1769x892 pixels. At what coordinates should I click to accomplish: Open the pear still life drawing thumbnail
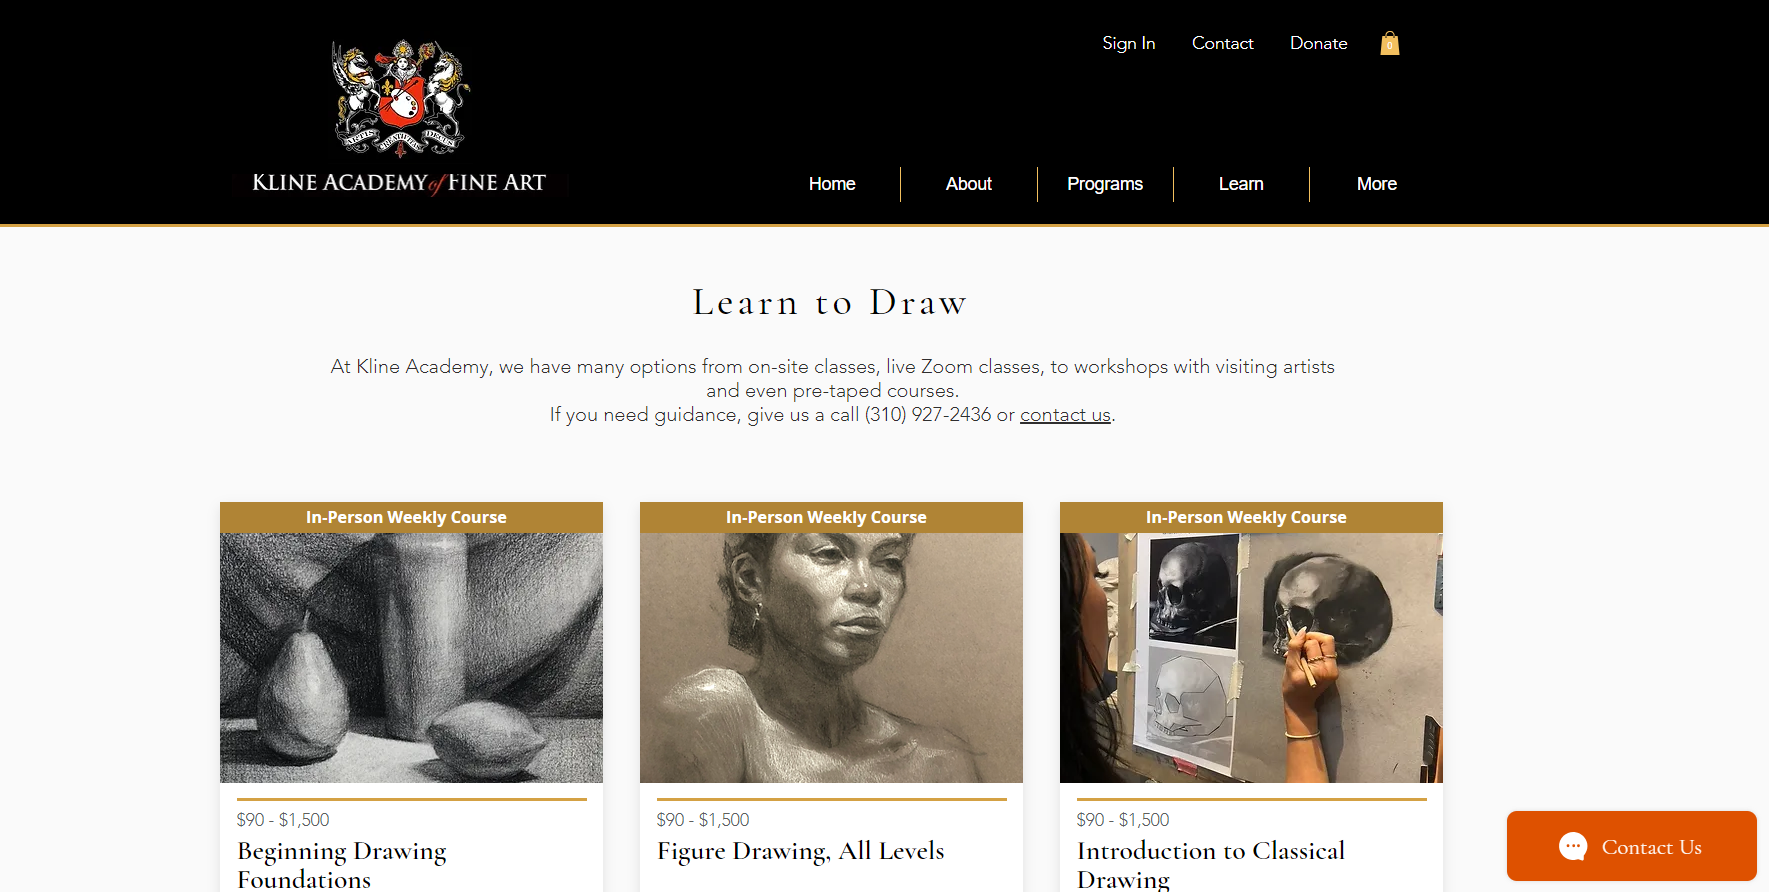click(411, 658)
